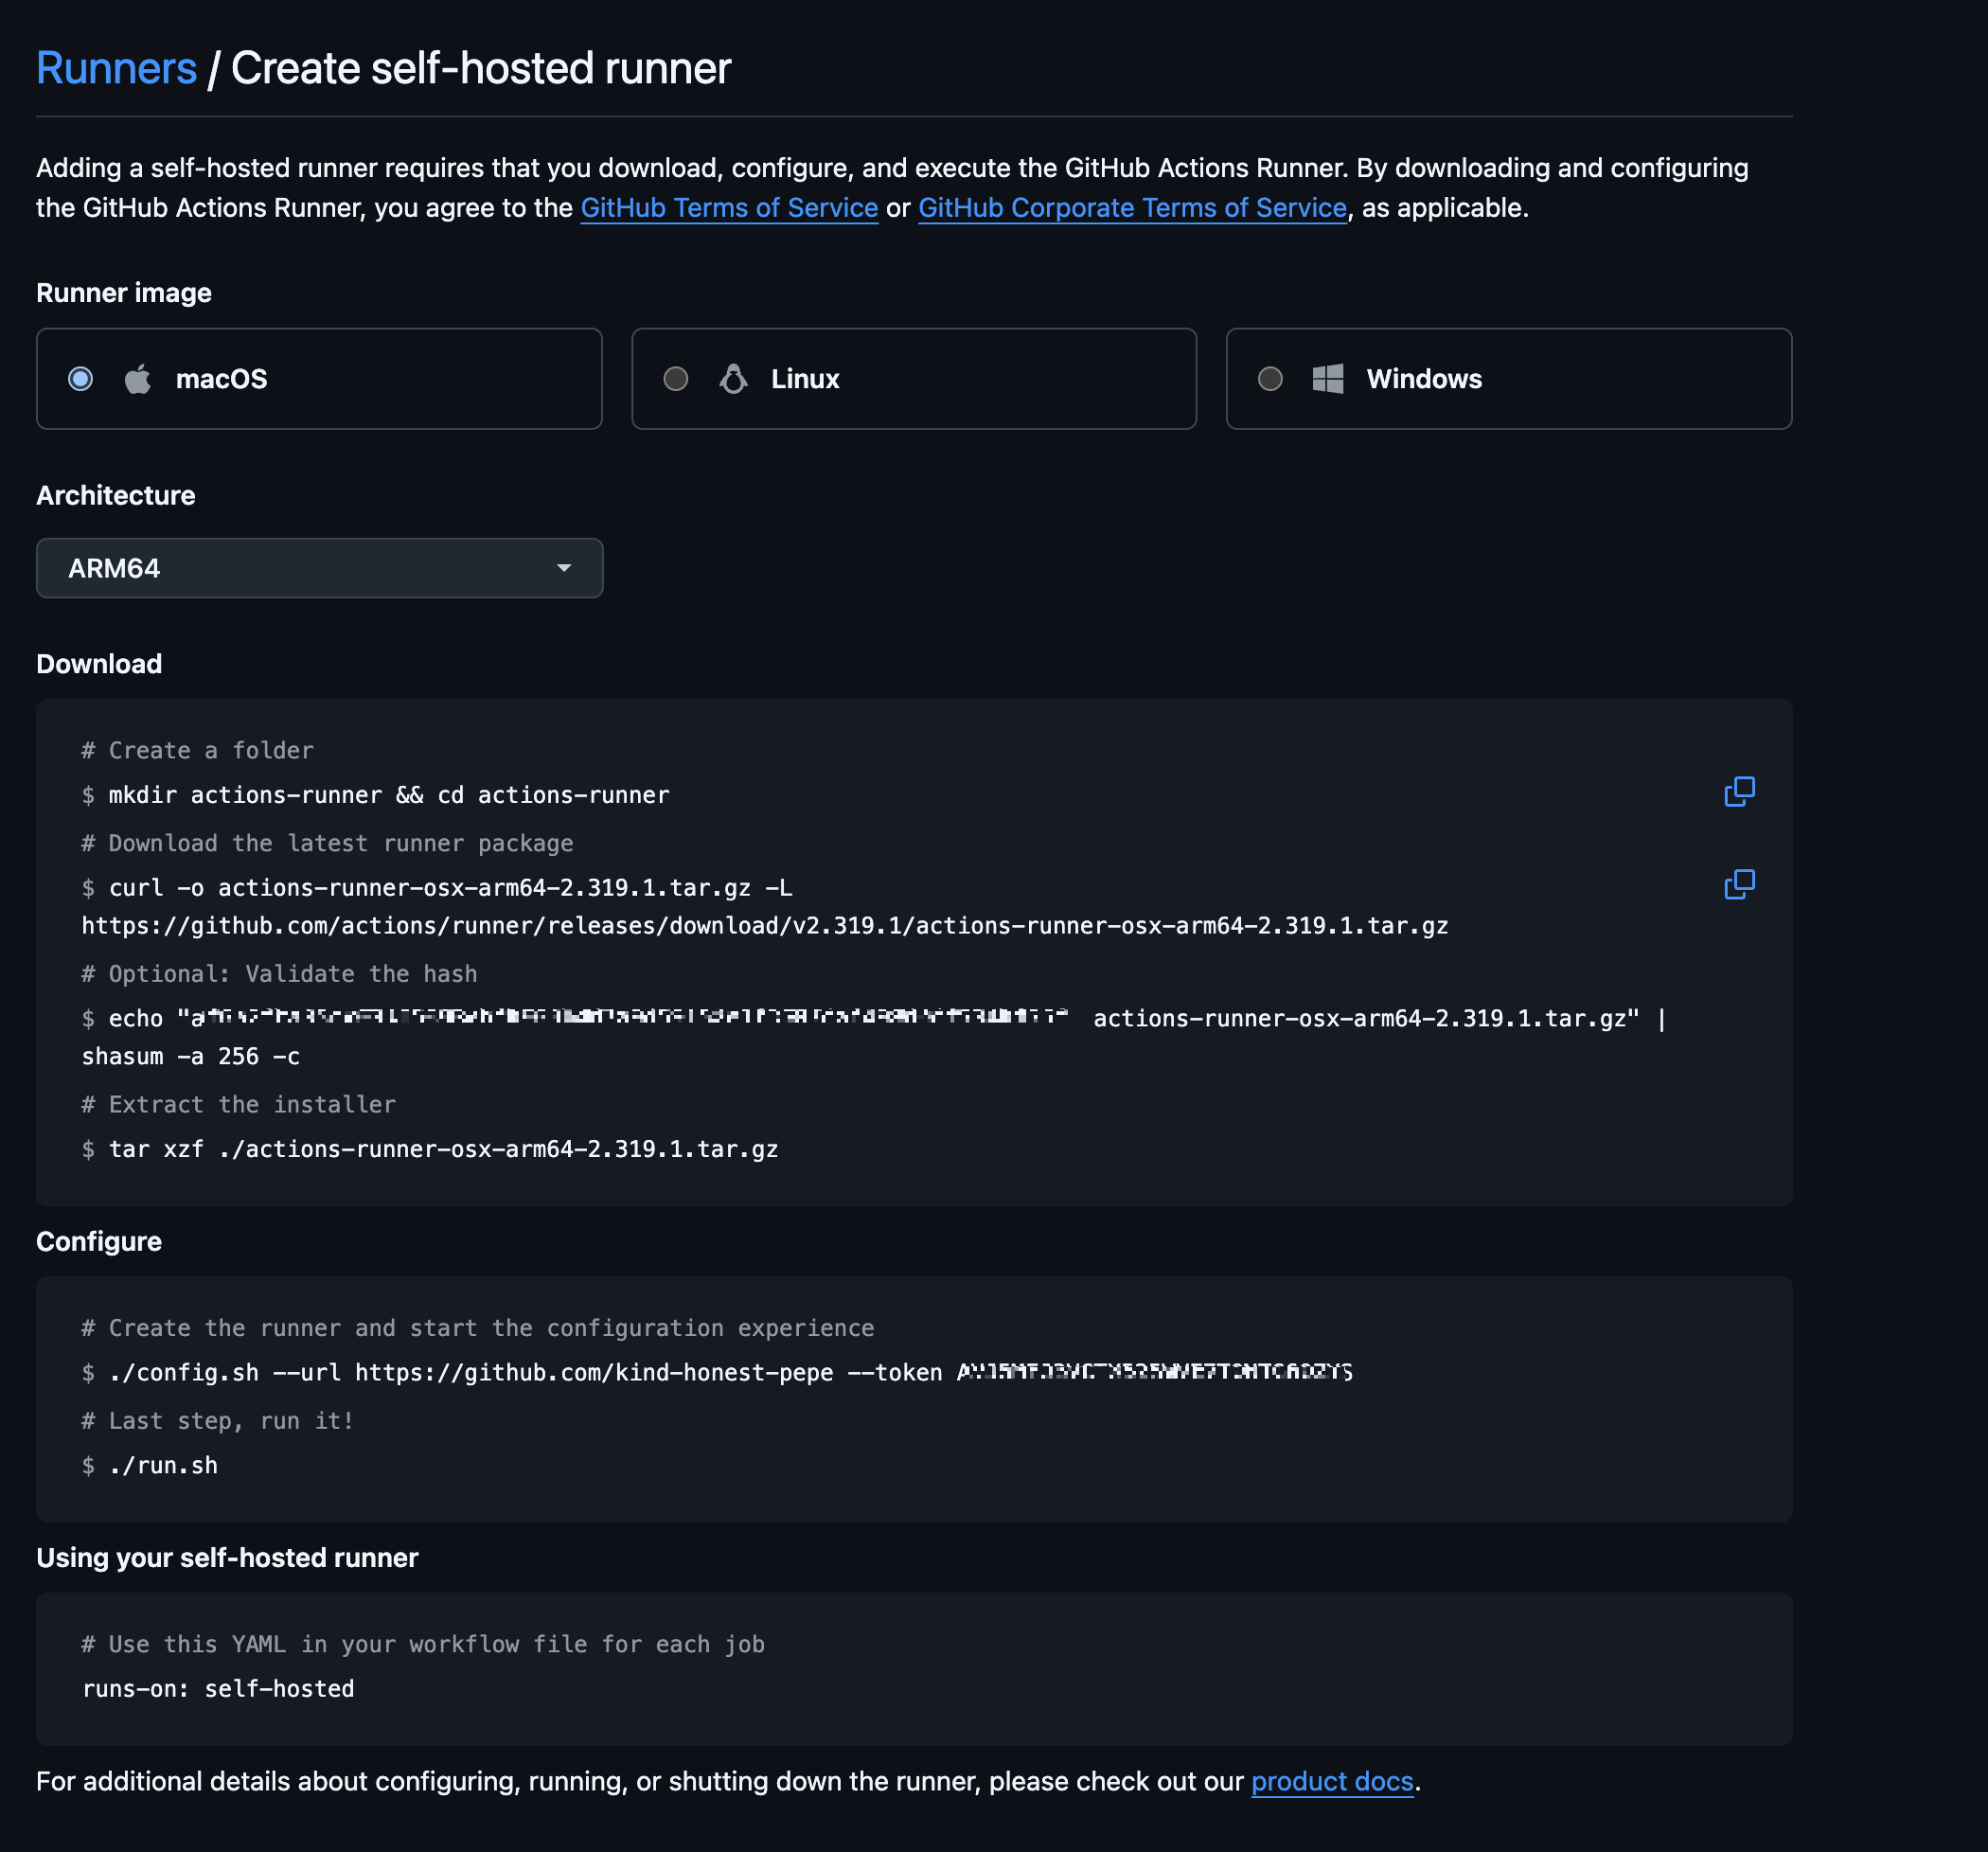Click the Architecture dropdown arrow
The image size is (1988, 1852).
point(564,568)
